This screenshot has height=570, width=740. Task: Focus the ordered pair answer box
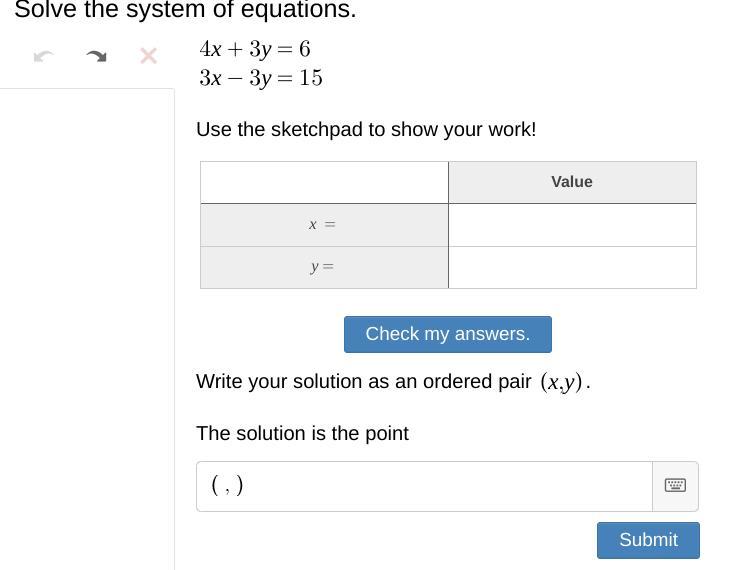pyautogui.click(x=424, y=486)
